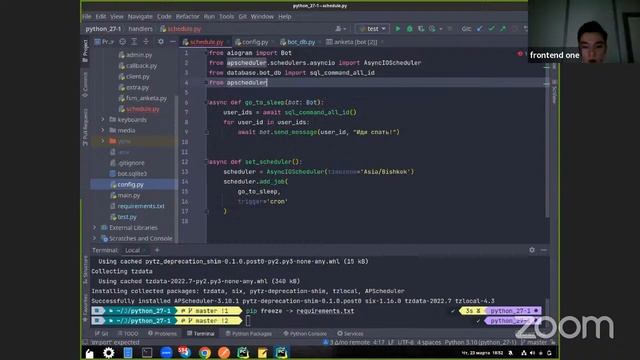
Task: Open the Python Packages tool window
Action: pos(249,333)
